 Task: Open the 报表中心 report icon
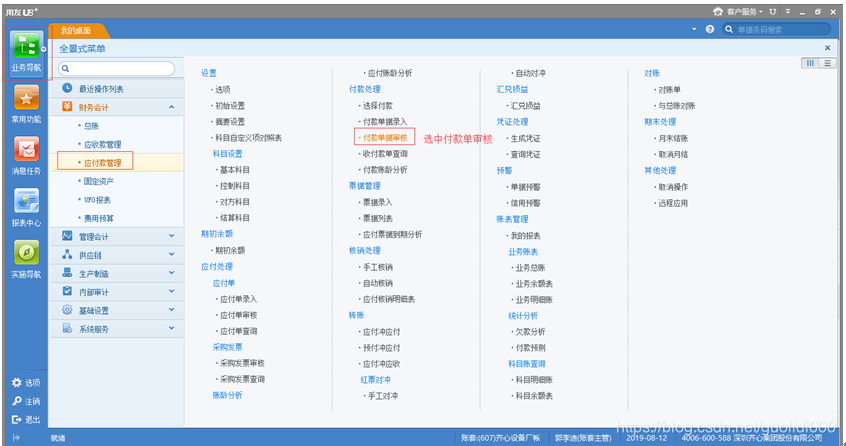(26, 201)
